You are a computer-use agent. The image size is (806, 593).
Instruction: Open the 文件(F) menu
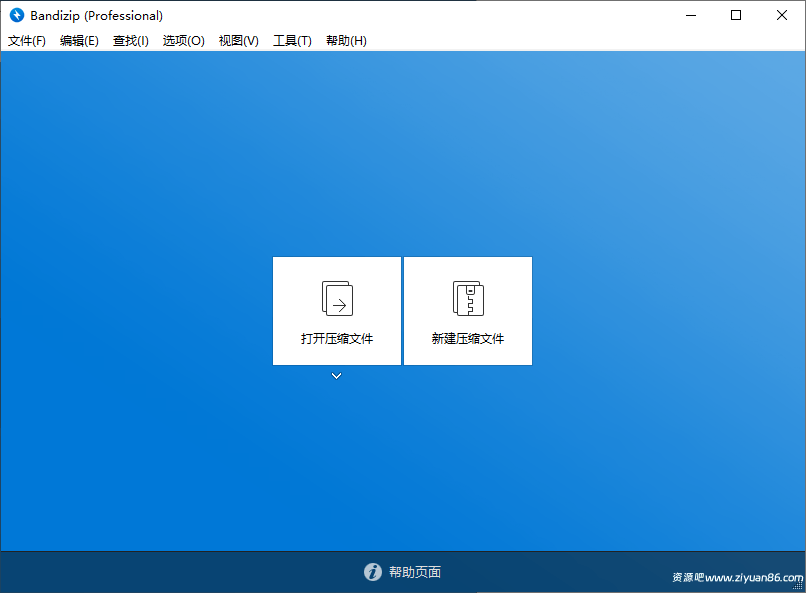27,41
